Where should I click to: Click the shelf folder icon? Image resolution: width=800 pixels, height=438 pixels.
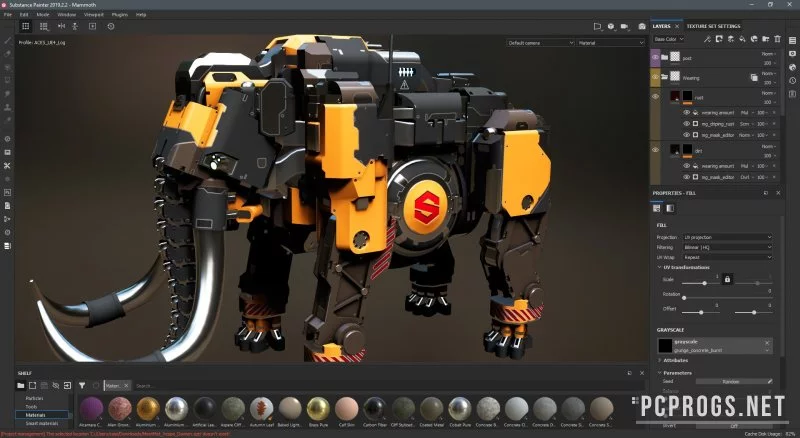coord(21,385)
